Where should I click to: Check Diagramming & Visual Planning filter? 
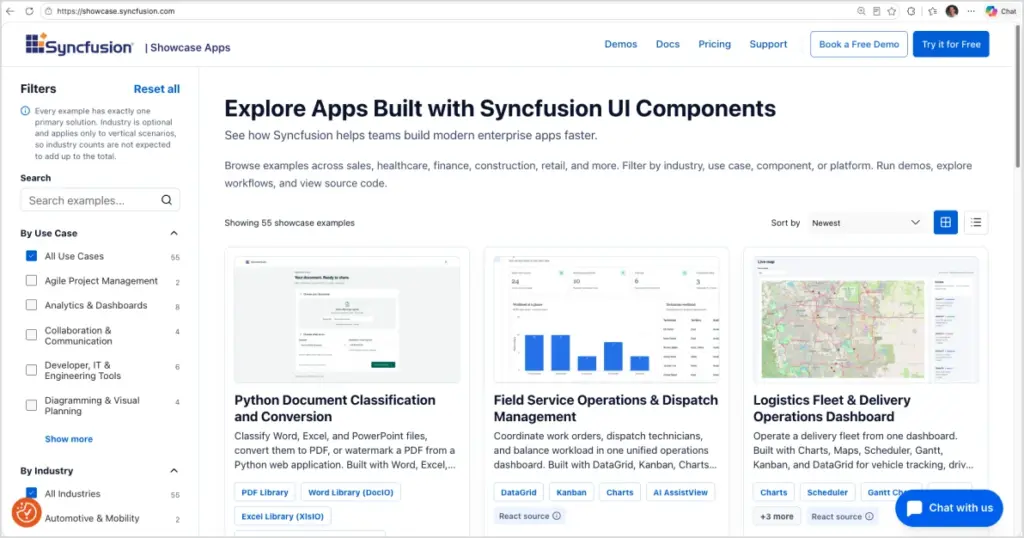pyautogui.click(x=31, y=405)
